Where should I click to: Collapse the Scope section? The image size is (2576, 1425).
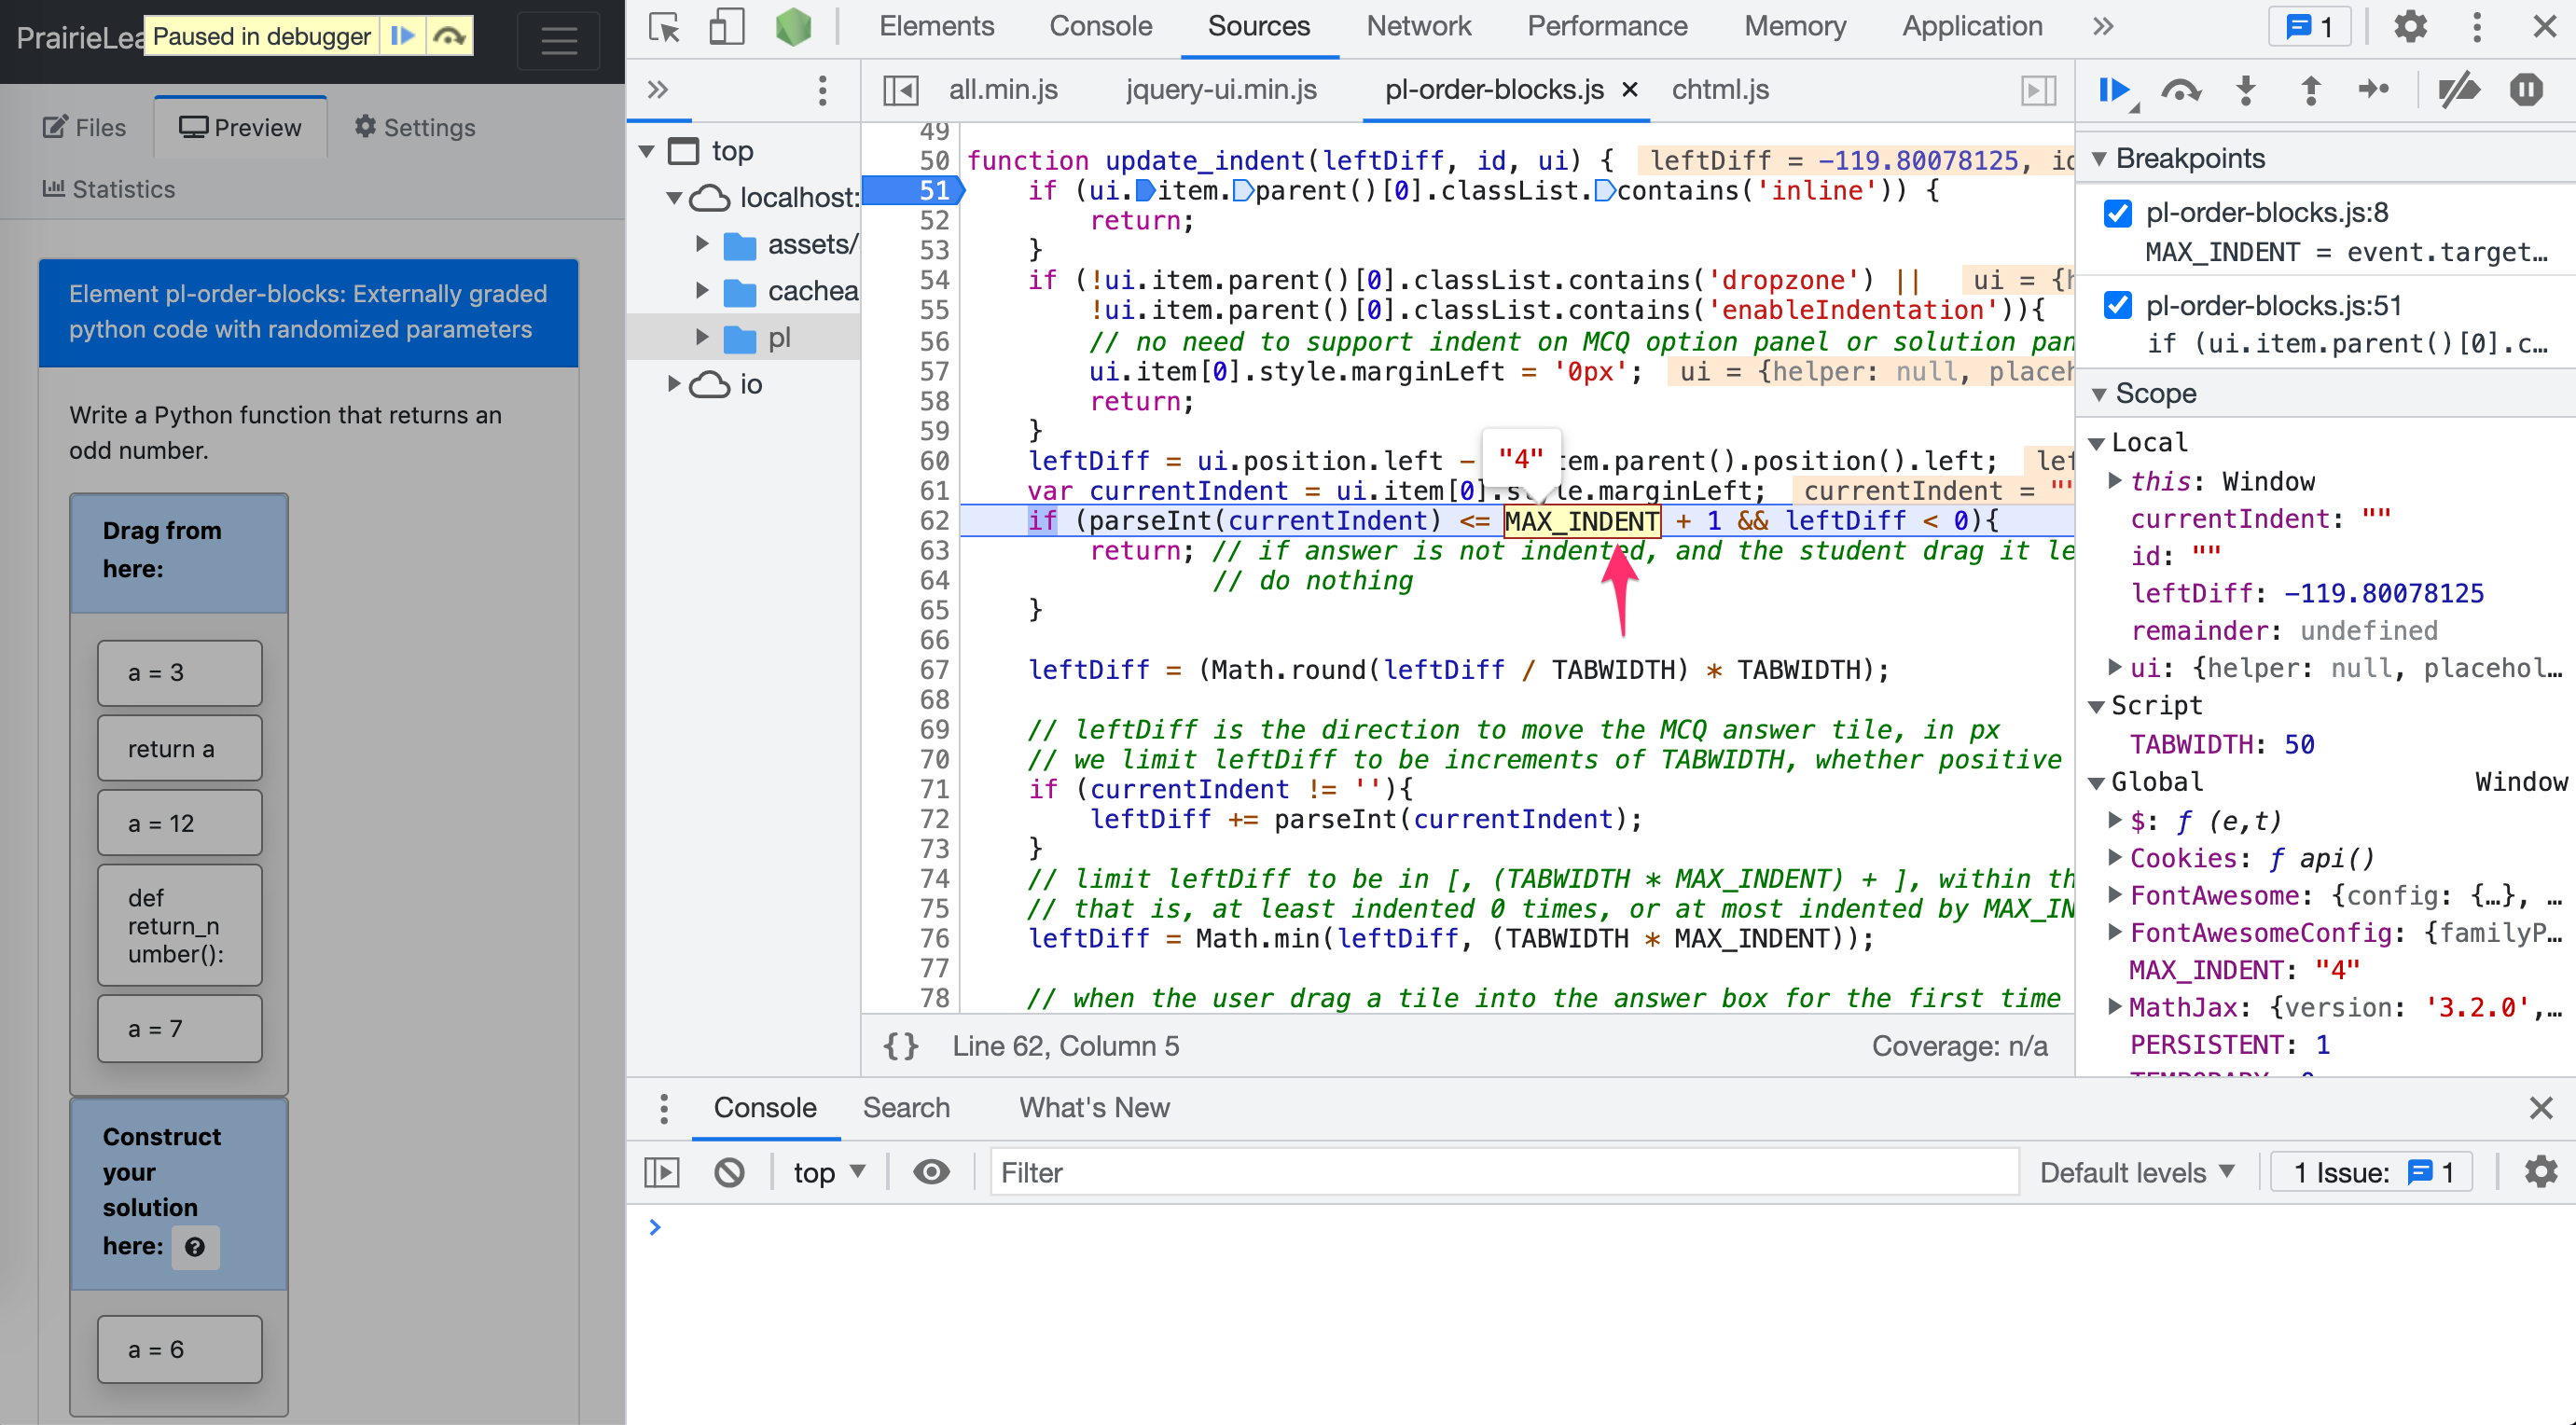[x=2099, y=393]
